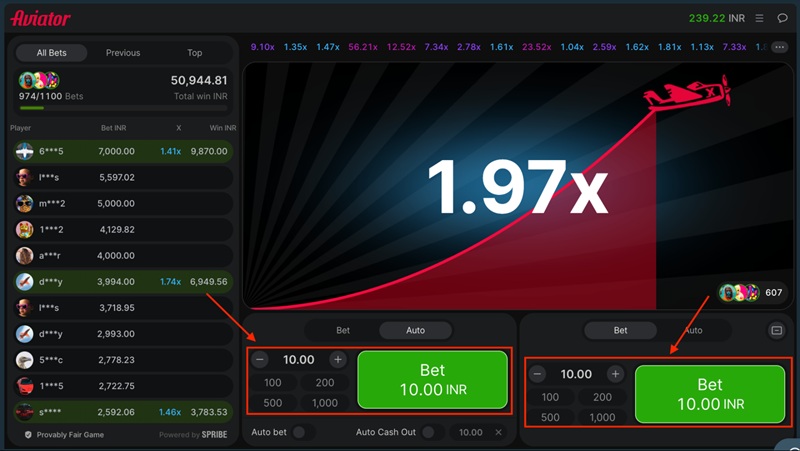This screenshot has width=800, height=451.
Task: Click the avatar of player s****
Action: [24, 412]
